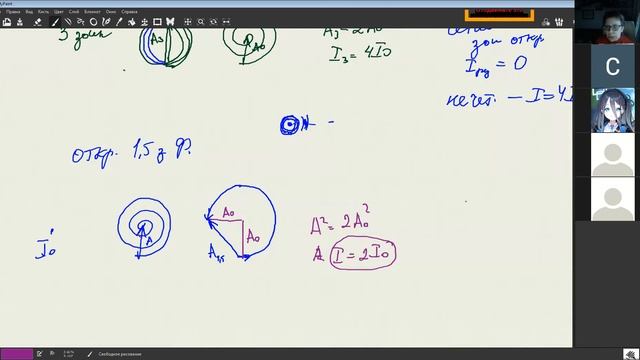Open the Слой menu

click(x=74, y=12)
